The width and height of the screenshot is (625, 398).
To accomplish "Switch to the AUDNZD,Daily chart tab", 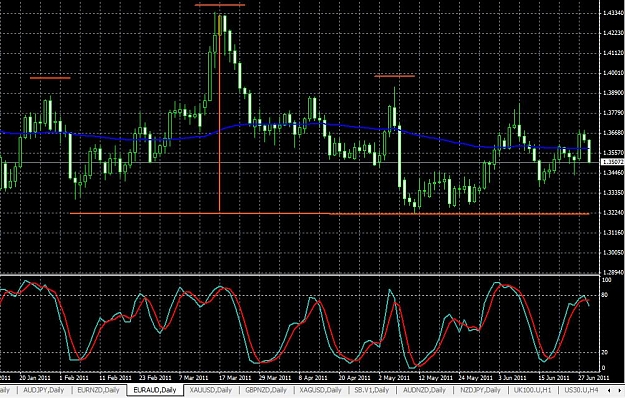I will (x=424, y=390).
